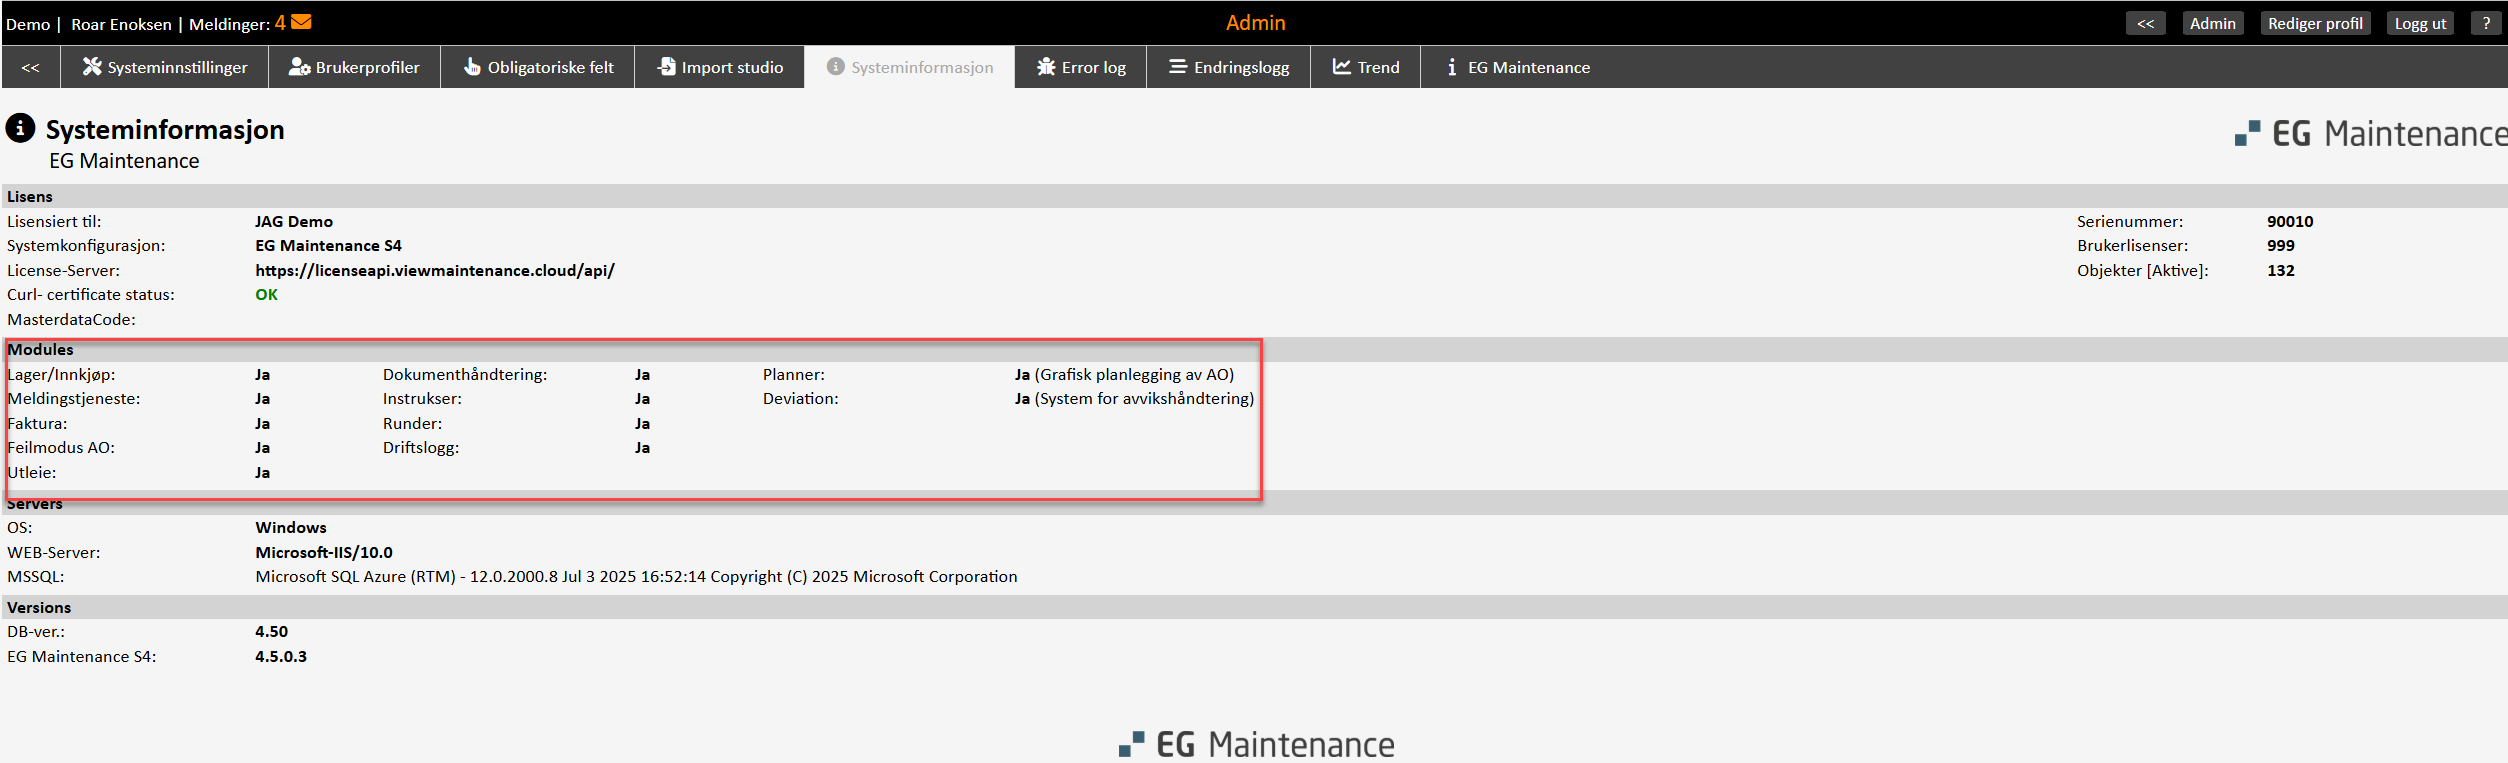Log out using Logg ut
The width and height of the screenshot is (2508, 763).
point(2420,23)
